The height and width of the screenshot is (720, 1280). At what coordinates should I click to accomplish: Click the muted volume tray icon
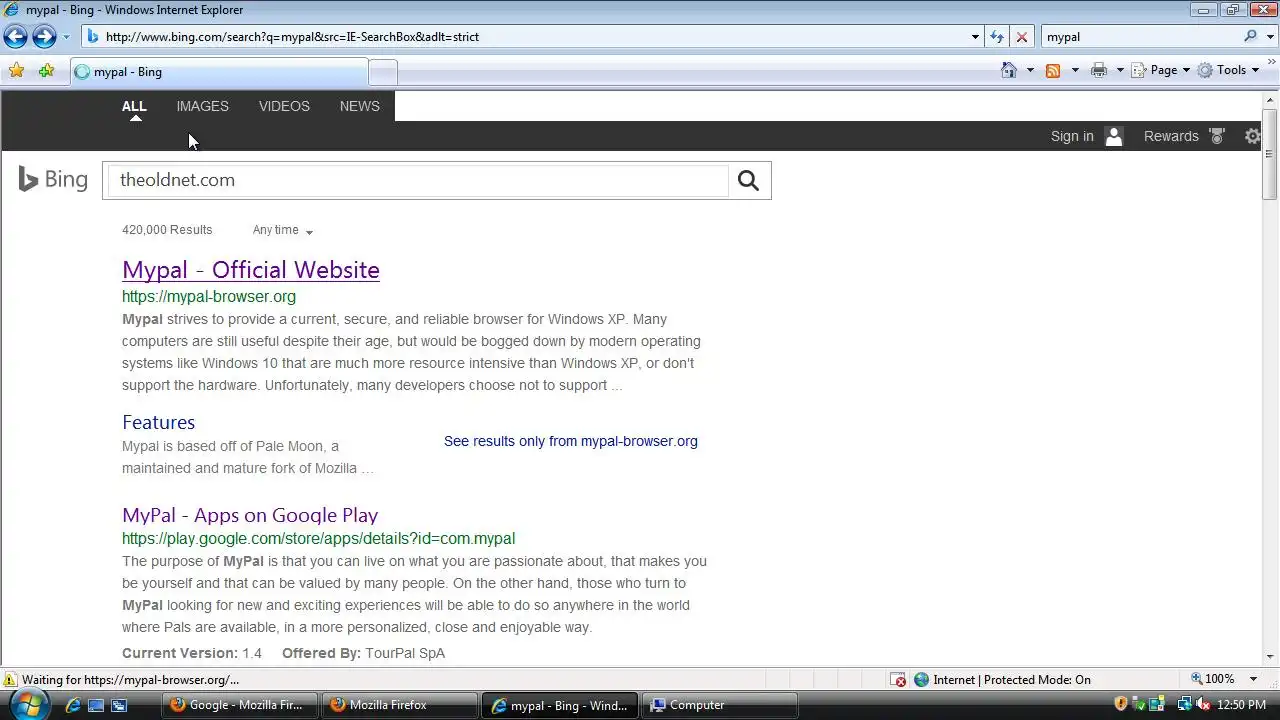tap(1201, 704)
